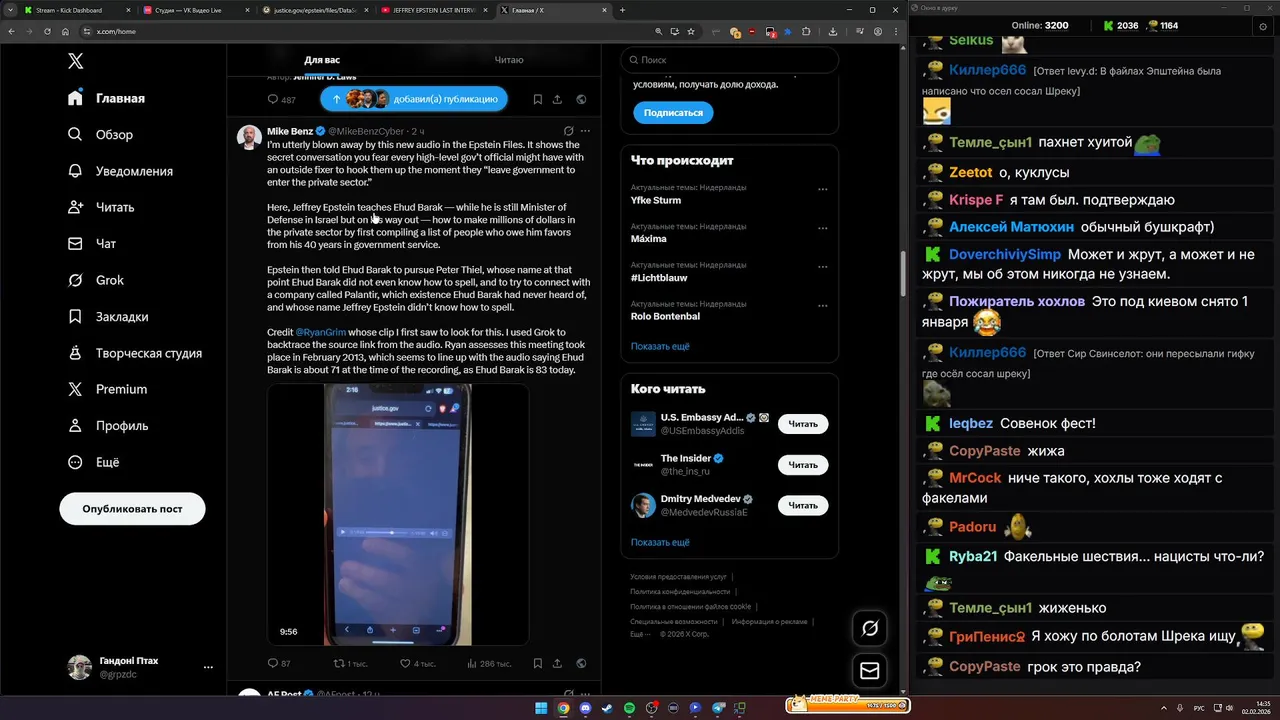View analytics 286 тыс. on Mike Benz post
This screenshot has height=720, width=1280.
pyautogui.click(x=488, y=663)
